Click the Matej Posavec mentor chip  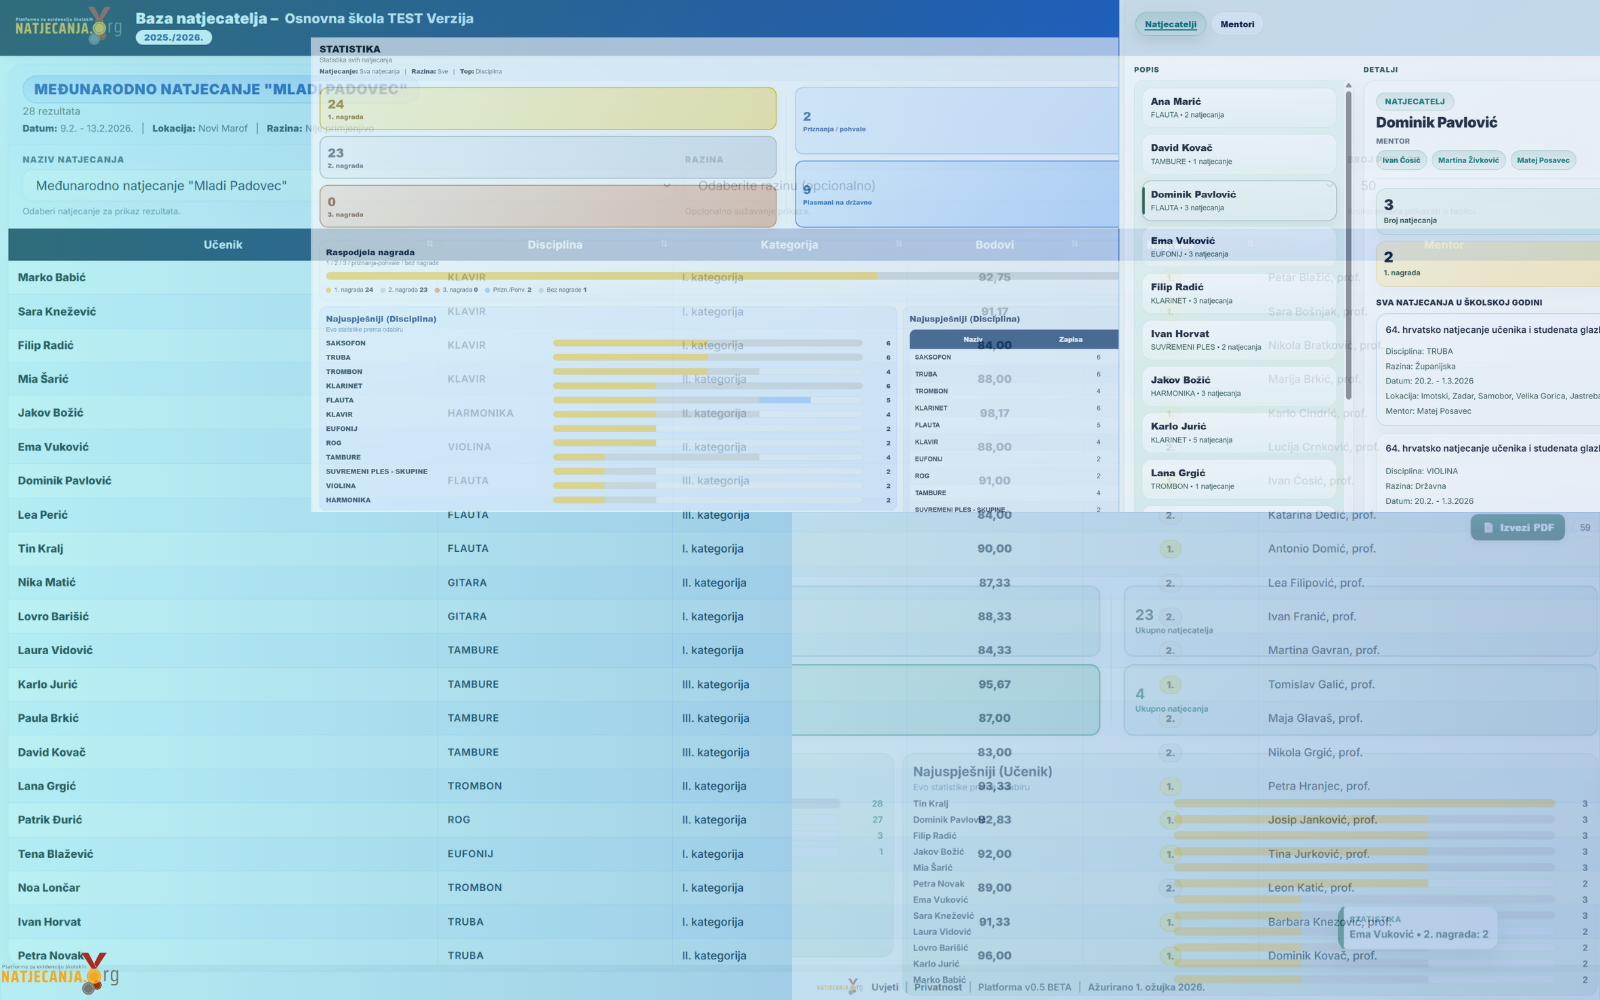(x=1542, y=160)
